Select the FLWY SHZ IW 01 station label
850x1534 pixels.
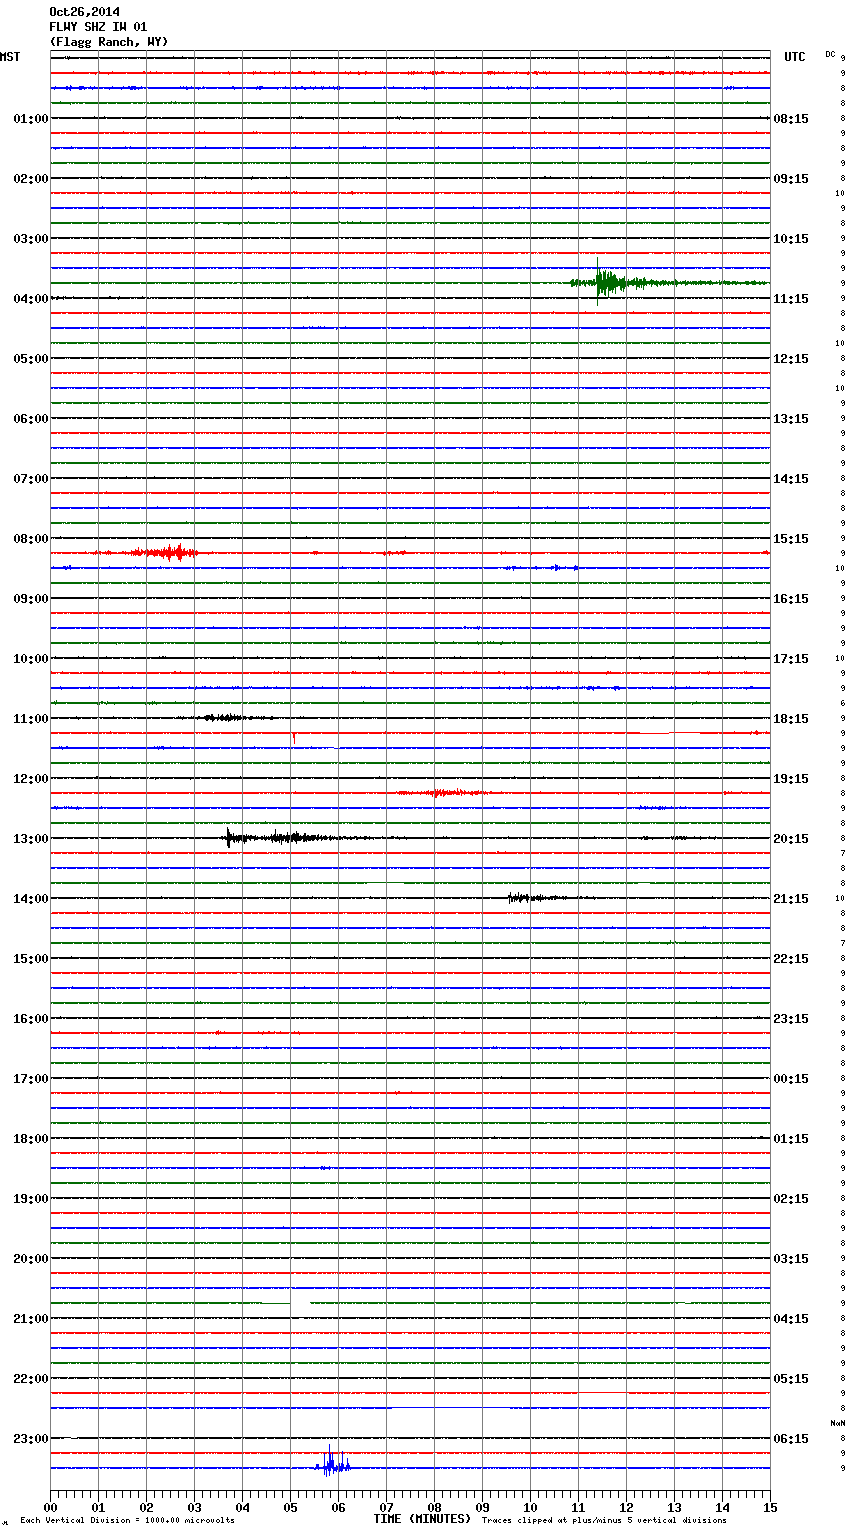[x=98, y=27]
